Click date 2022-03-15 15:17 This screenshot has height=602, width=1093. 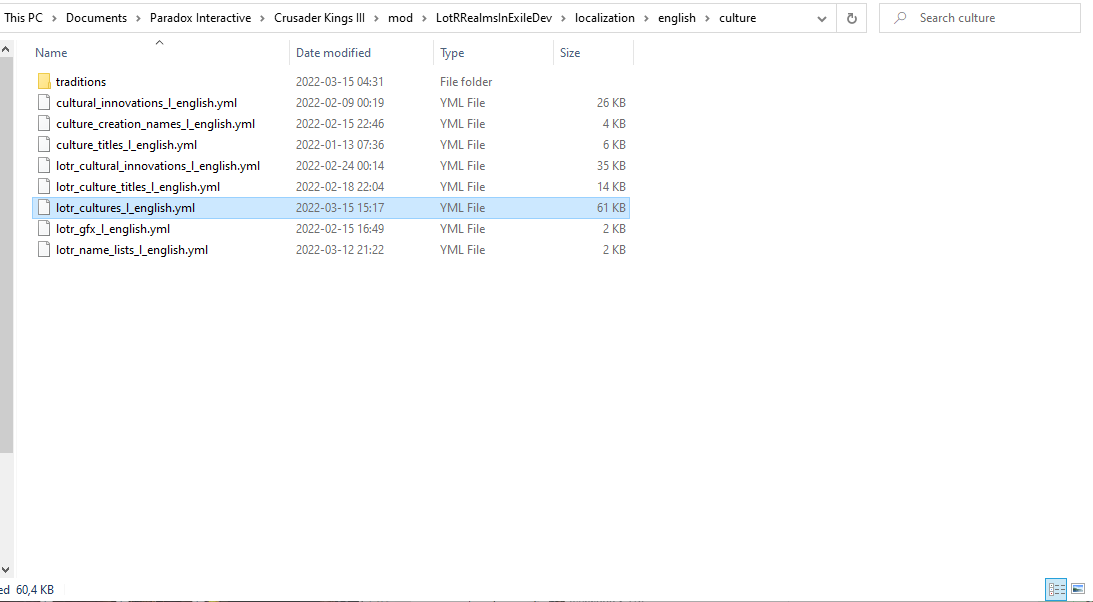[339, 208]
